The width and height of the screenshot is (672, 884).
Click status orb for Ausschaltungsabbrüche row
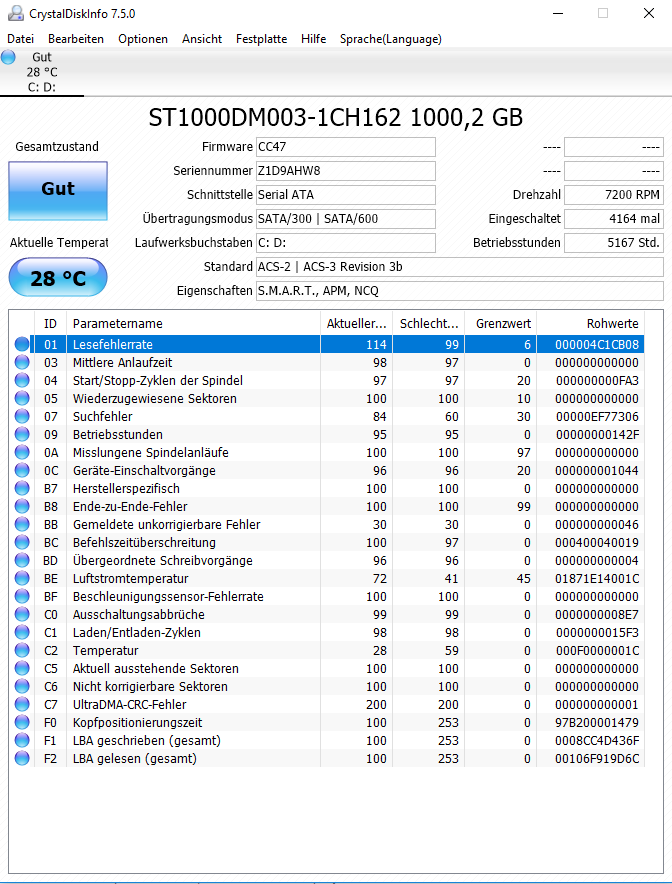tap(22, 614)
